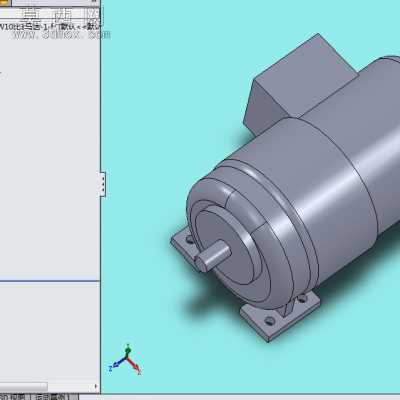
Task: Switch to the 3D view tab at bottom
Action: point(13,397)
